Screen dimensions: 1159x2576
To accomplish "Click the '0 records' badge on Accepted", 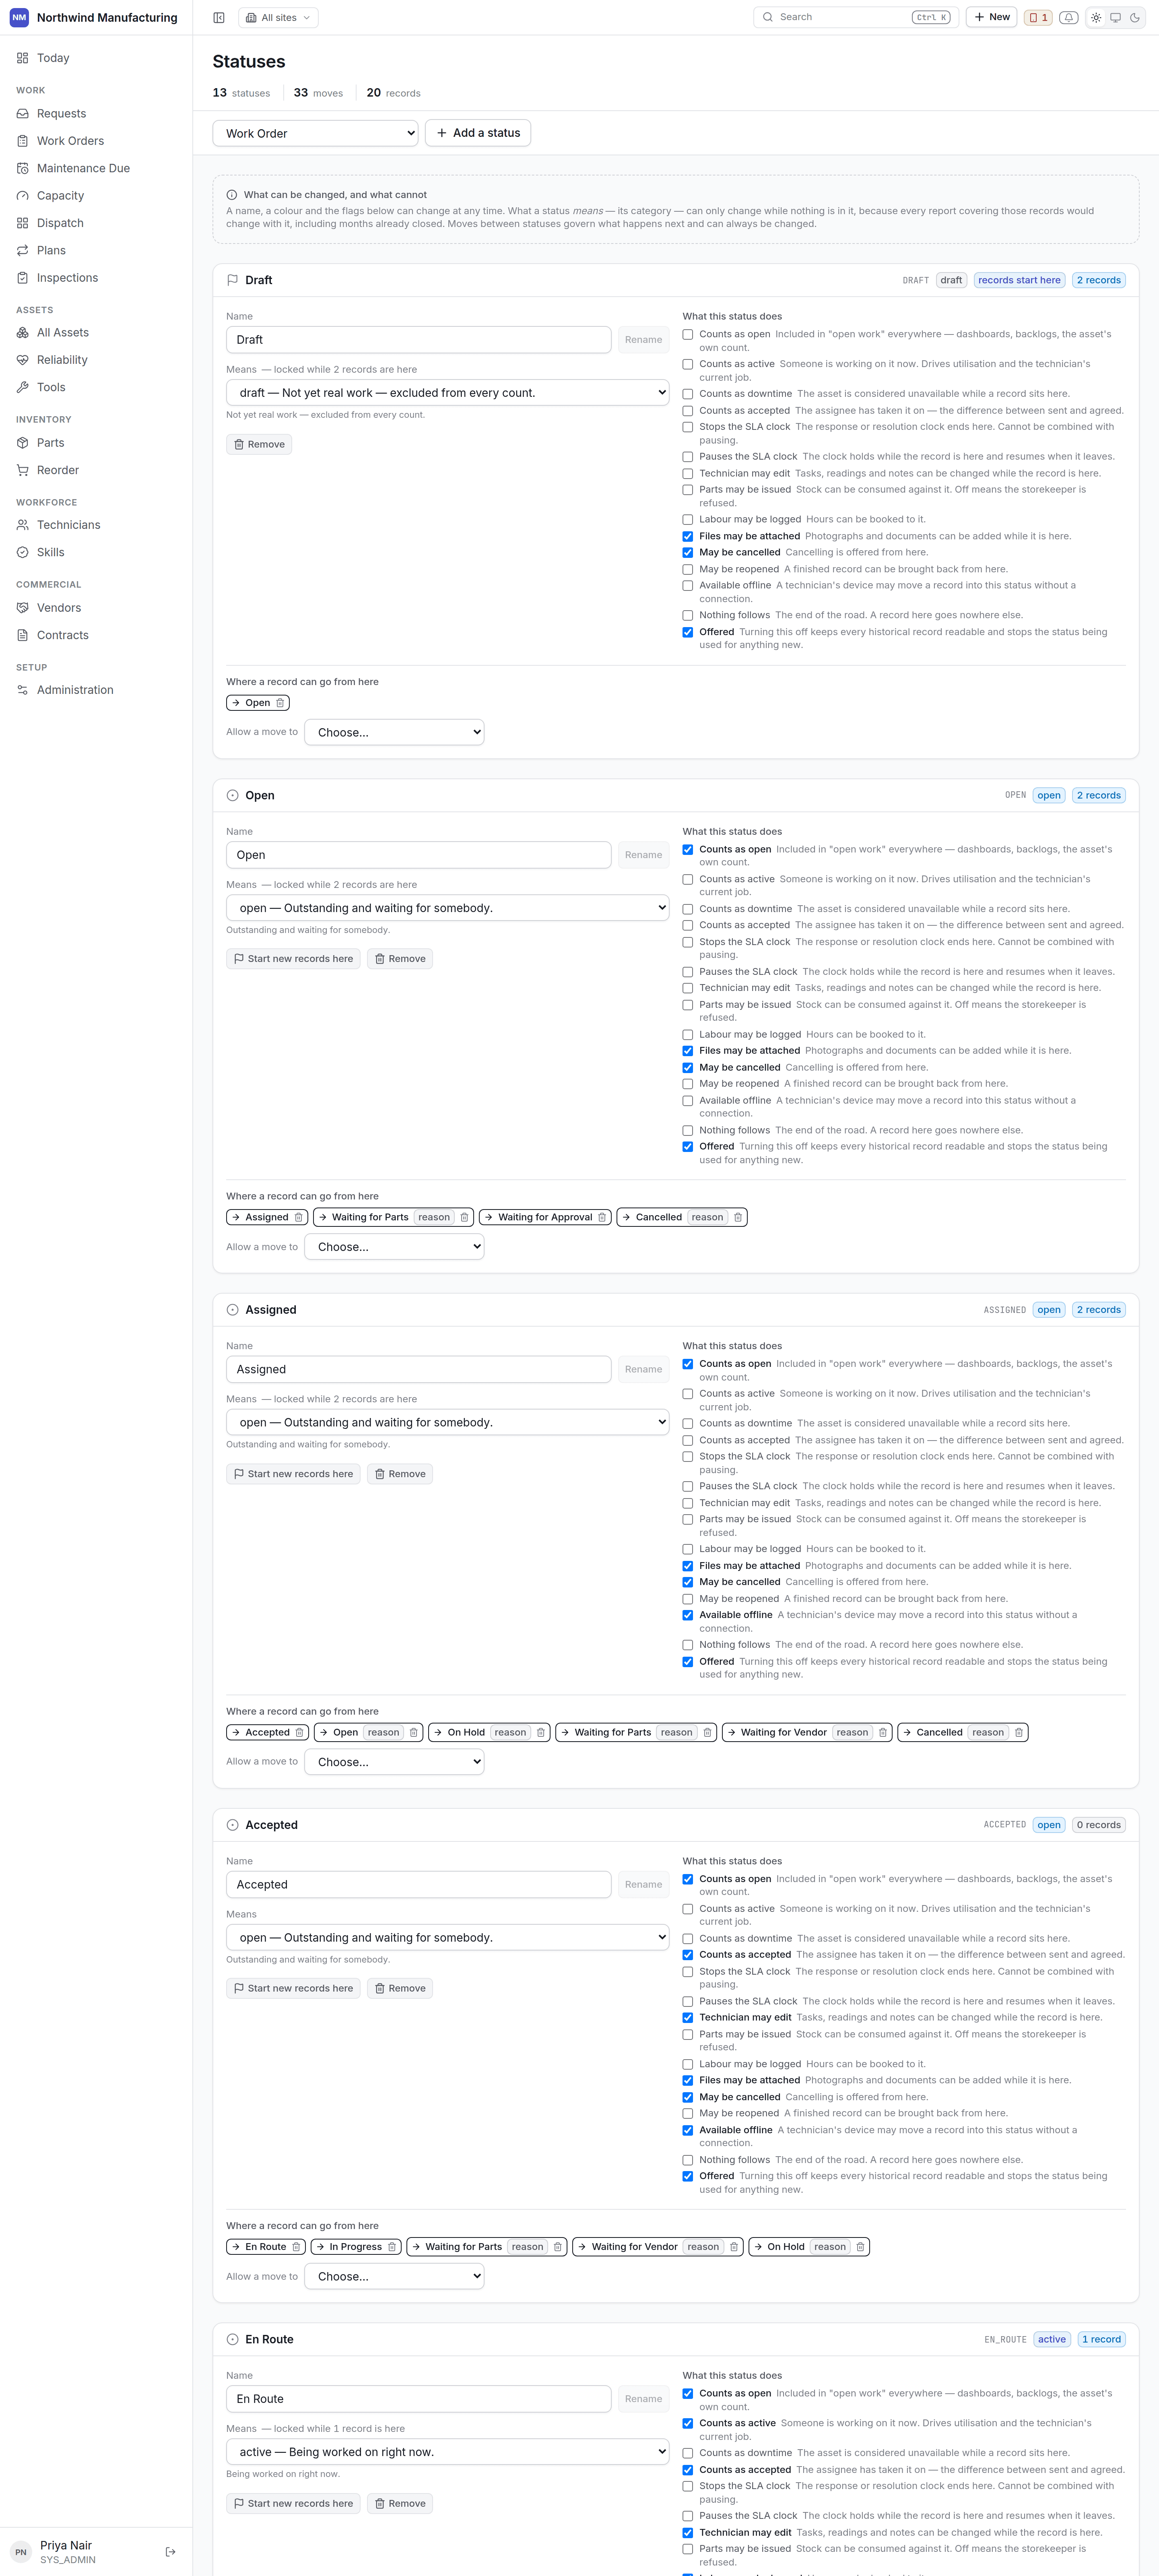I will tap(1099, 1825).
